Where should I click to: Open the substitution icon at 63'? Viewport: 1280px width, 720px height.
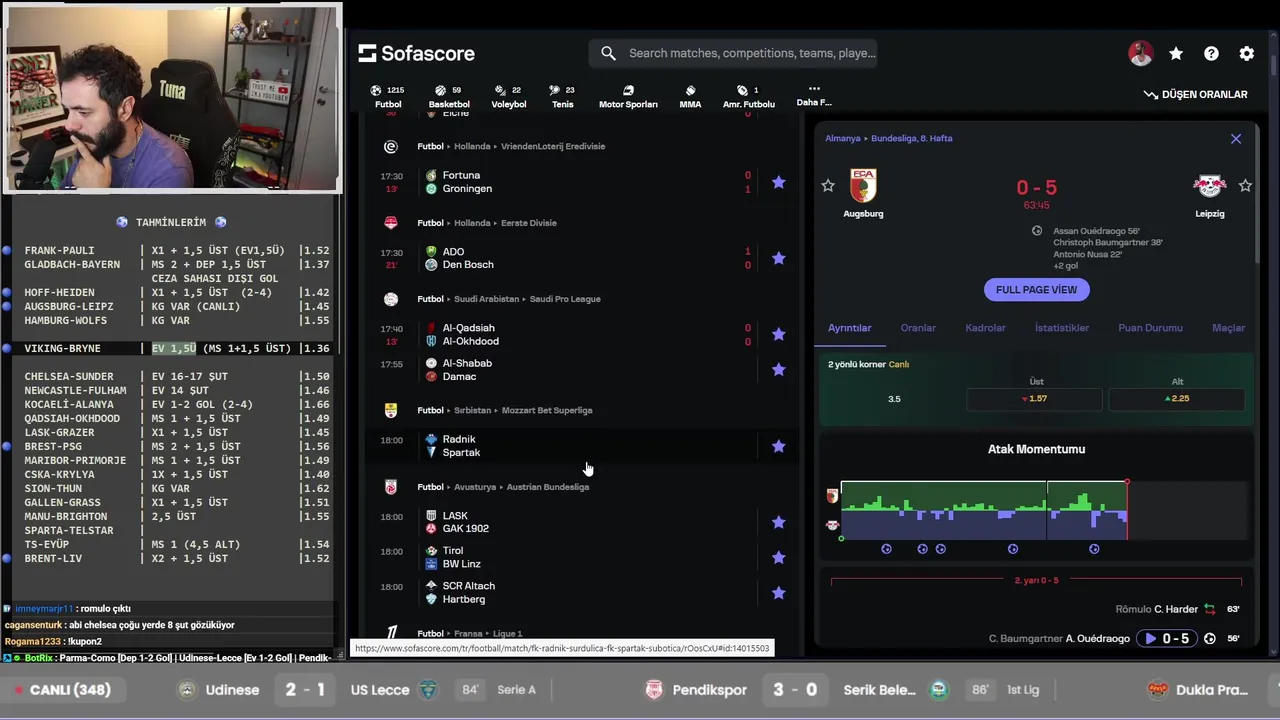(1210, 609)
